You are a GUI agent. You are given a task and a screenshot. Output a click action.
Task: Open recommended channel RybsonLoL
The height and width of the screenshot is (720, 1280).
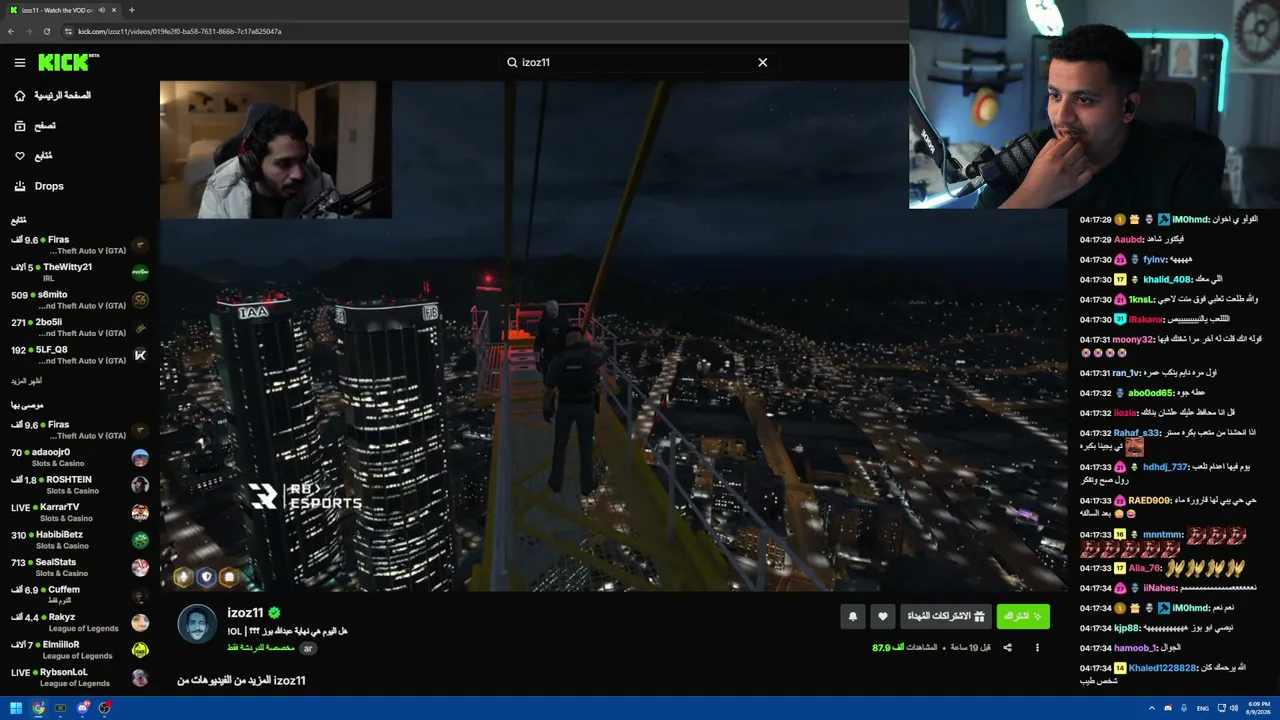(80, 677)
